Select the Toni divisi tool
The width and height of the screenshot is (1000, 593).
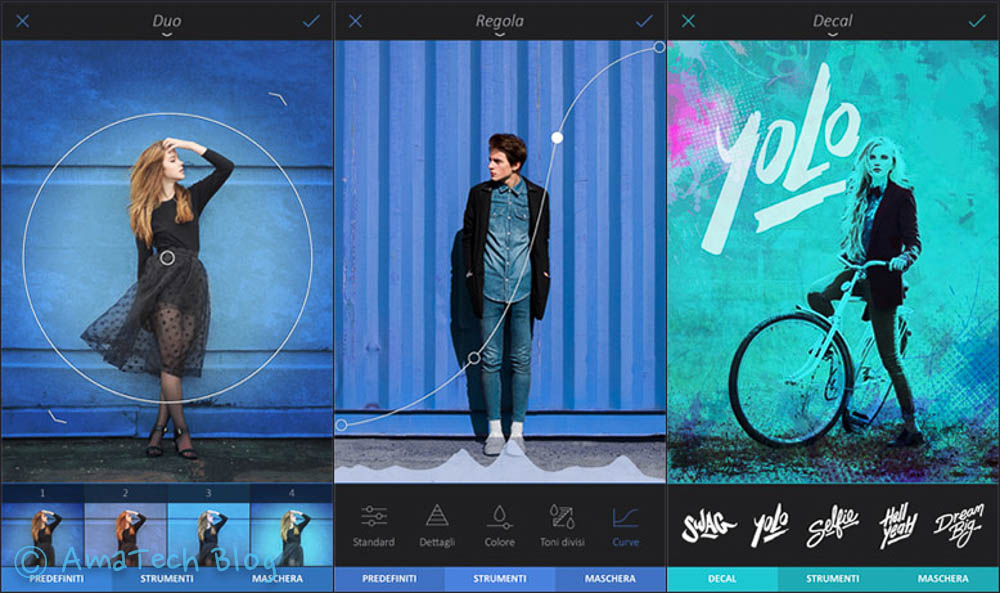click(562, 525)
